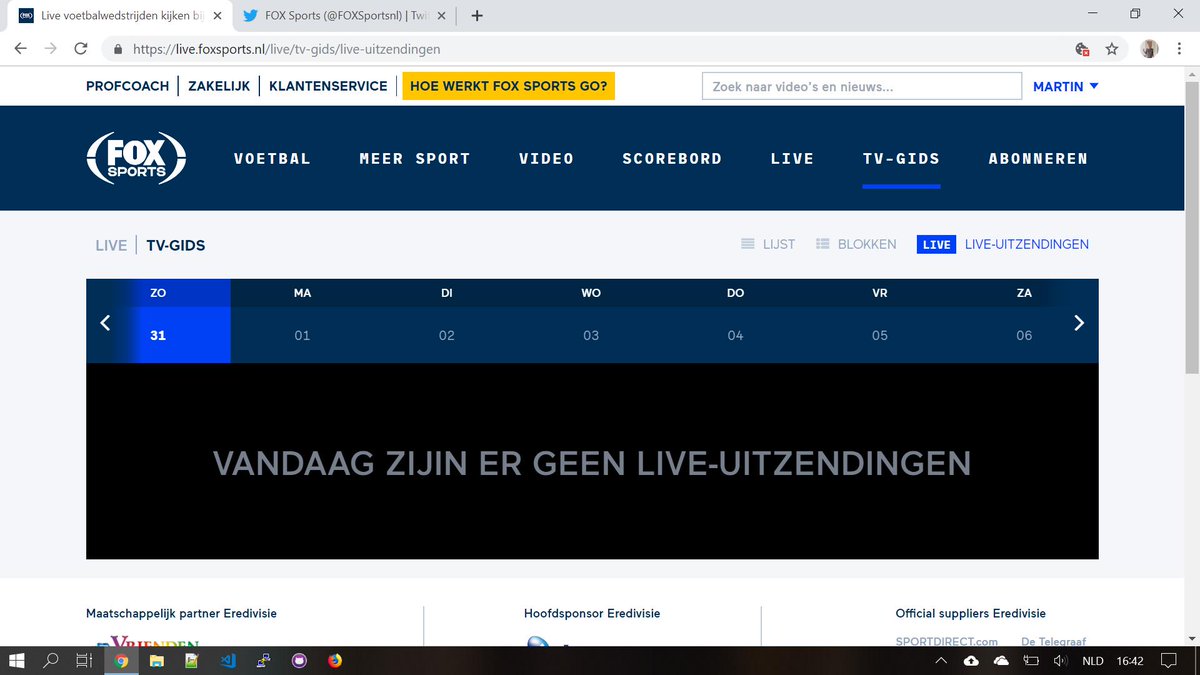Click the LIVE sub-navigation link beside TV-GIDS
The width and height of the screenshot is (1200, 675).
(111, 245)
